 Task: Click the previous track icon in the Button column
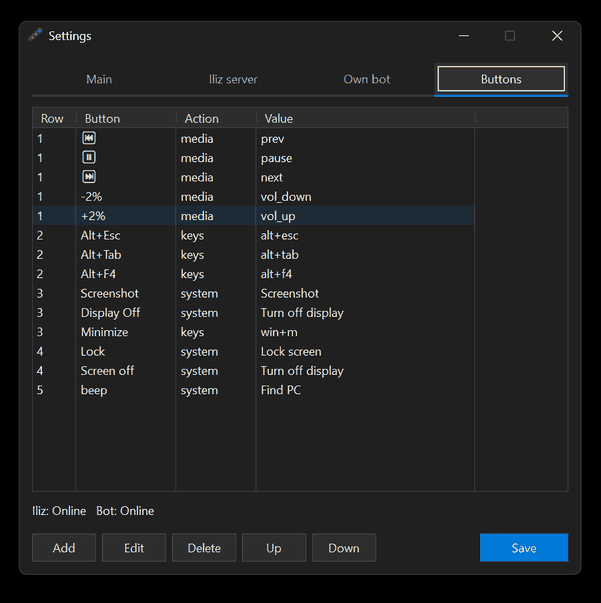coord(89,138)
